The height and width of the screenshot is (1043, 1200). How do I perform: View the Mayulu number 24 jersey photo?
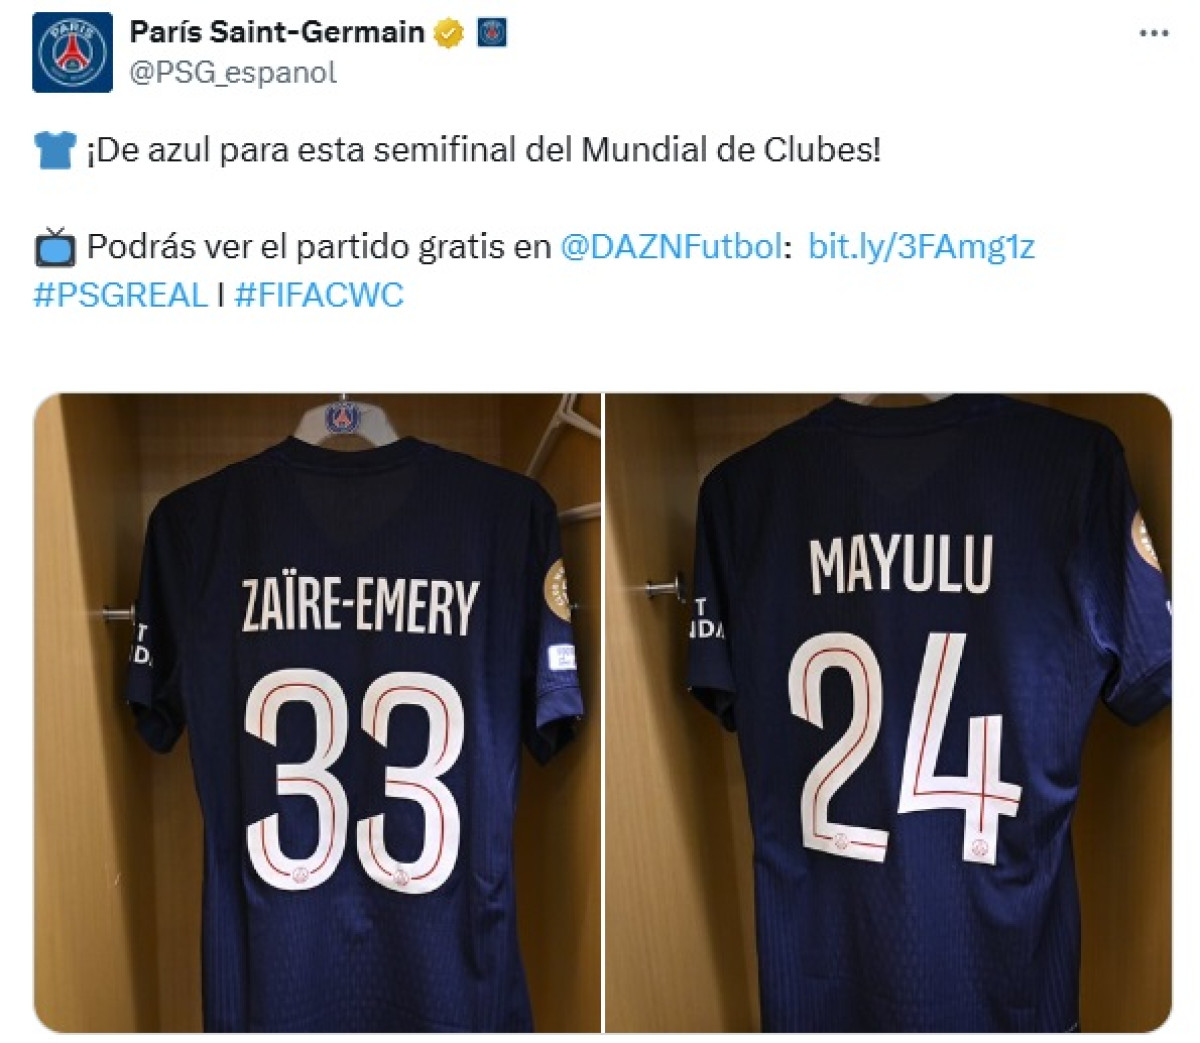(888, 713)
